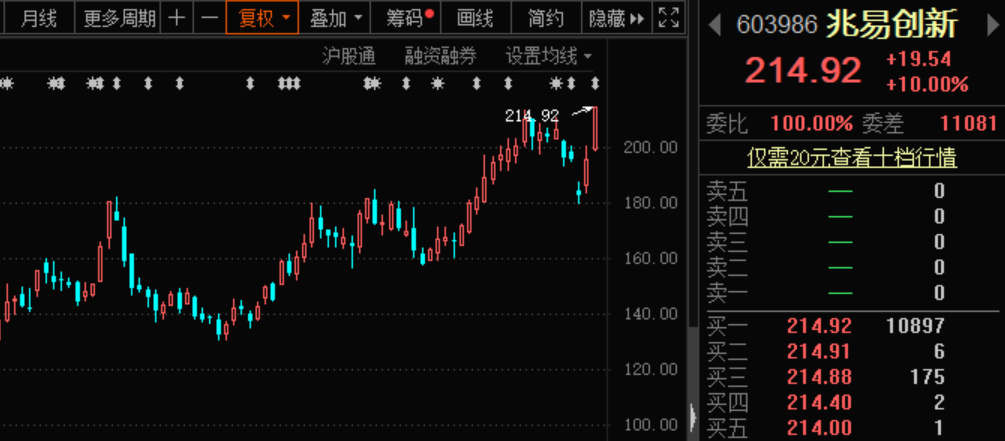Click the current price 214.92 header

point(802,71)
